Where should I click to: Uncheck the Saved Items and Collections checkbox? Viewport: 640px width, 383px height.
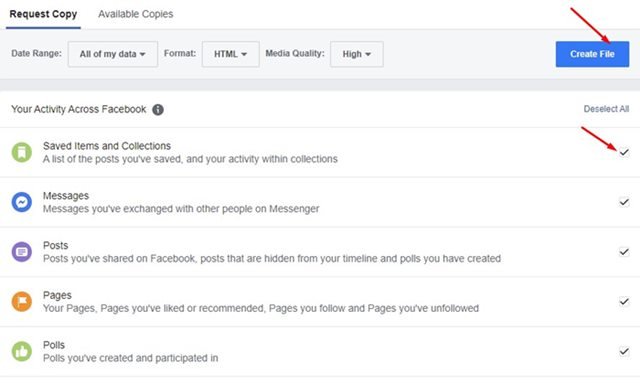click(624, 152)
